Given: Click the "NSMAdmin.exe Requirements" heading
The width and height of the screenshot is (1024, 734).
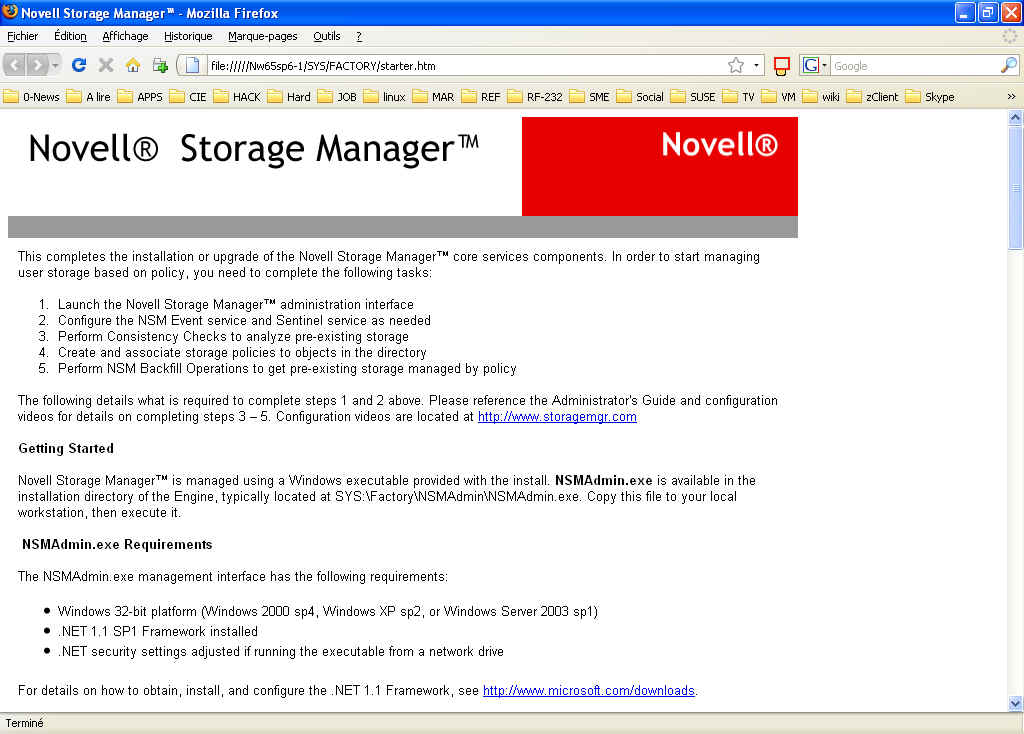Looking at the screenshot, I should pyautogui.click(x=117, y=545).
